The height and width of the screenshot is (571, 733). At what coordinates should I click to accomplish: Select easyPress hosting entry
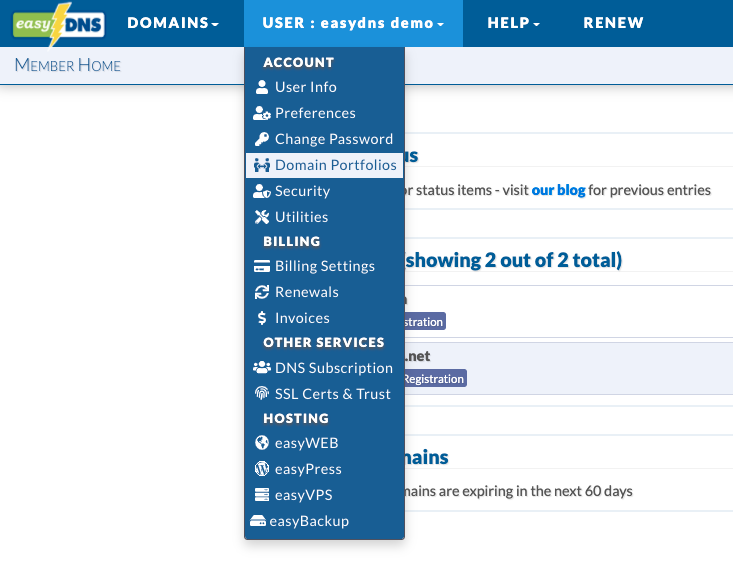click(324, 469)
